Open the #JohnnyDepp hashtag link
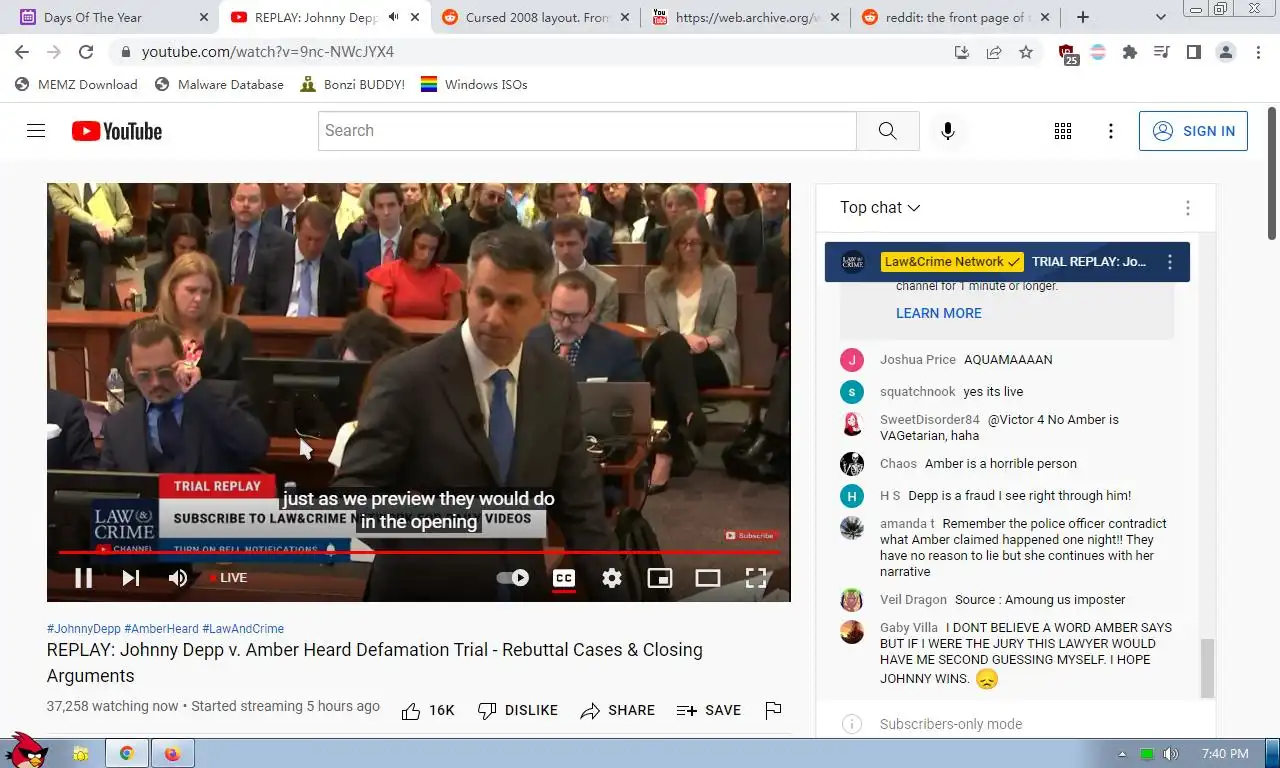This screenshot has height=768, width=1280. 84,629
